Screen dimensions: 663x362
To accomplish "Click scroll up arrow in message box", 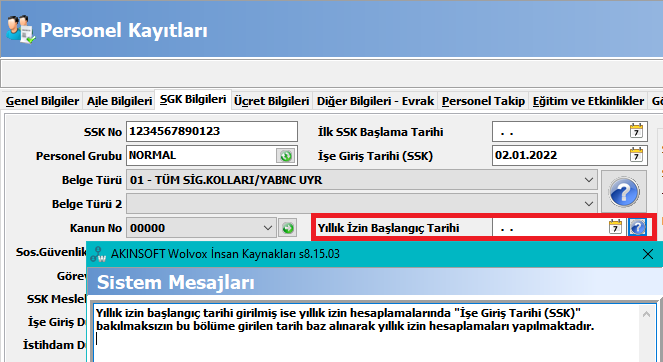I will tap(646, 314).
